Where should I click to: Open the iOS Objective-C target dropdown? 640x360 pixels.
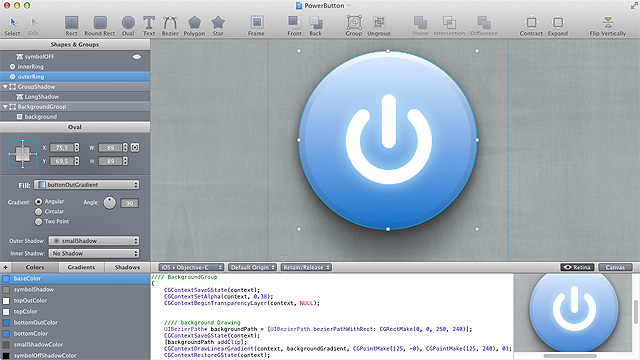(191, 267)
